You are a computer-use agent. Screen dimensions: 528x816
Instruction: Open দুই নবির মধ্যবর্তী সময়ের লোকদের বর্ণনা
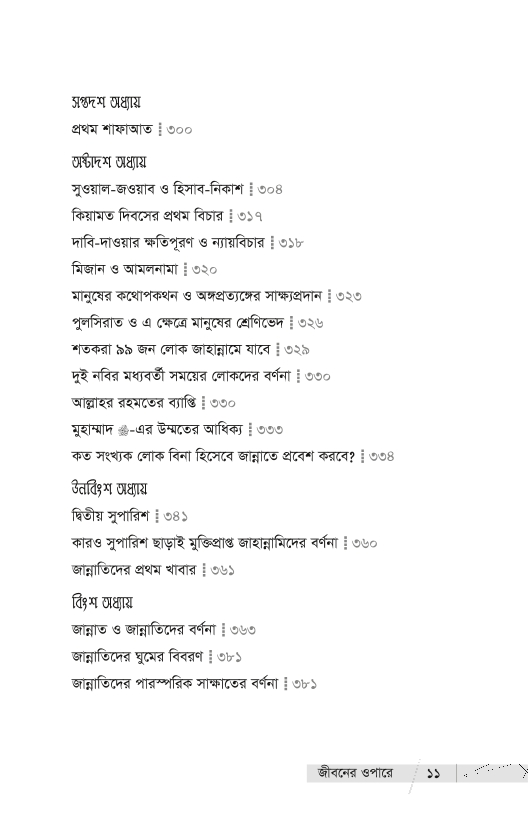click(201, 376)
